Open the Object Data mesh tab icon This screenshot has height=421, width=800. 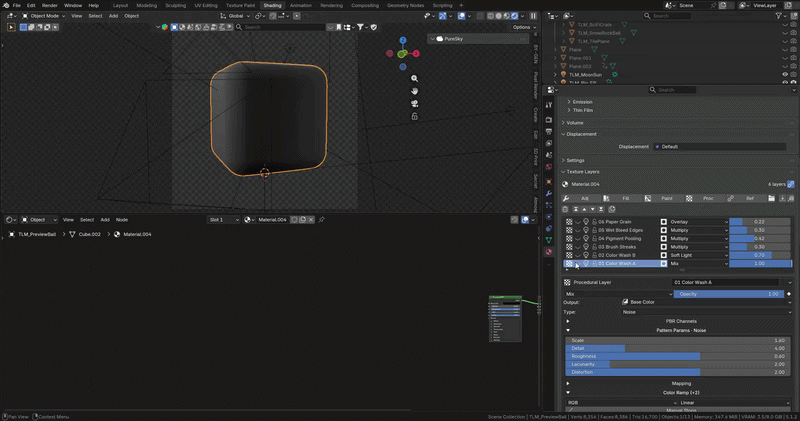pyautogui.click(x=549, y=240)
